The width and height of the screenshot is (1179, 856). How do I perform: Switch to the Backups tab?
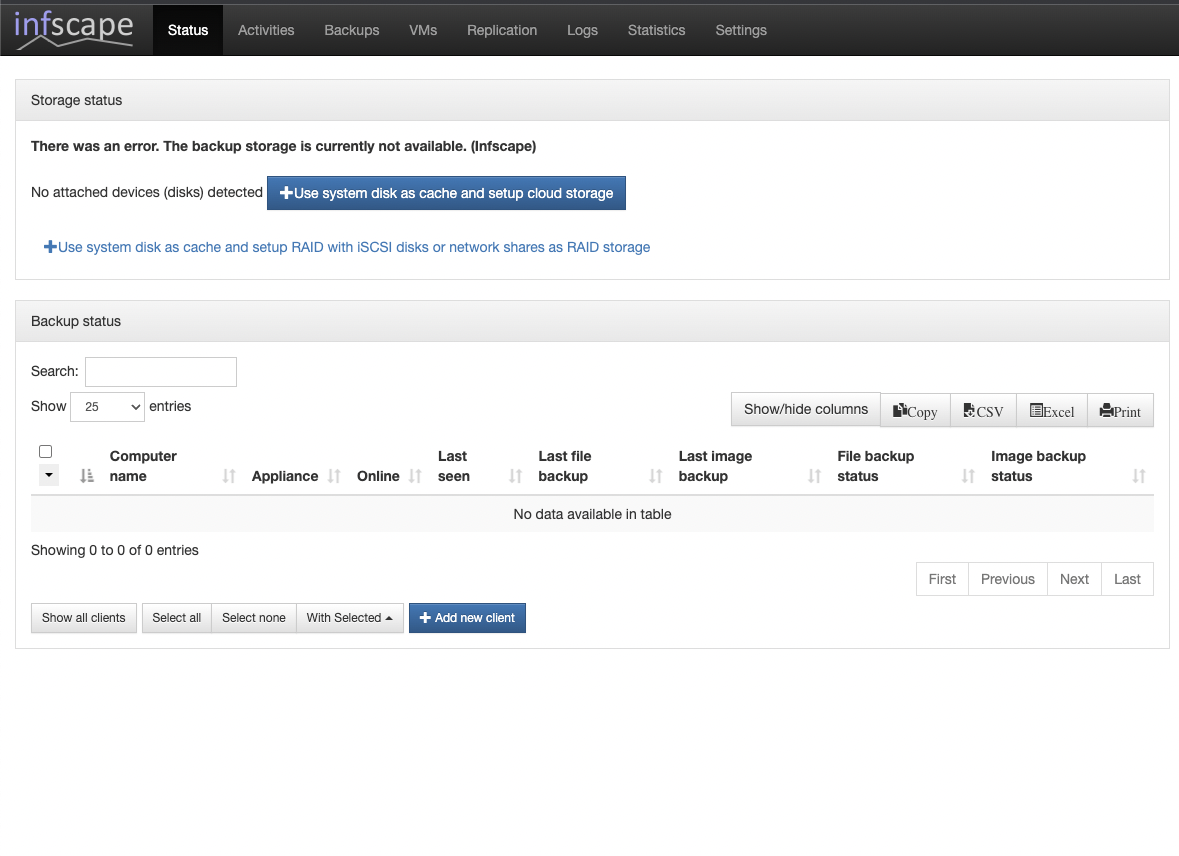point(351,30)
